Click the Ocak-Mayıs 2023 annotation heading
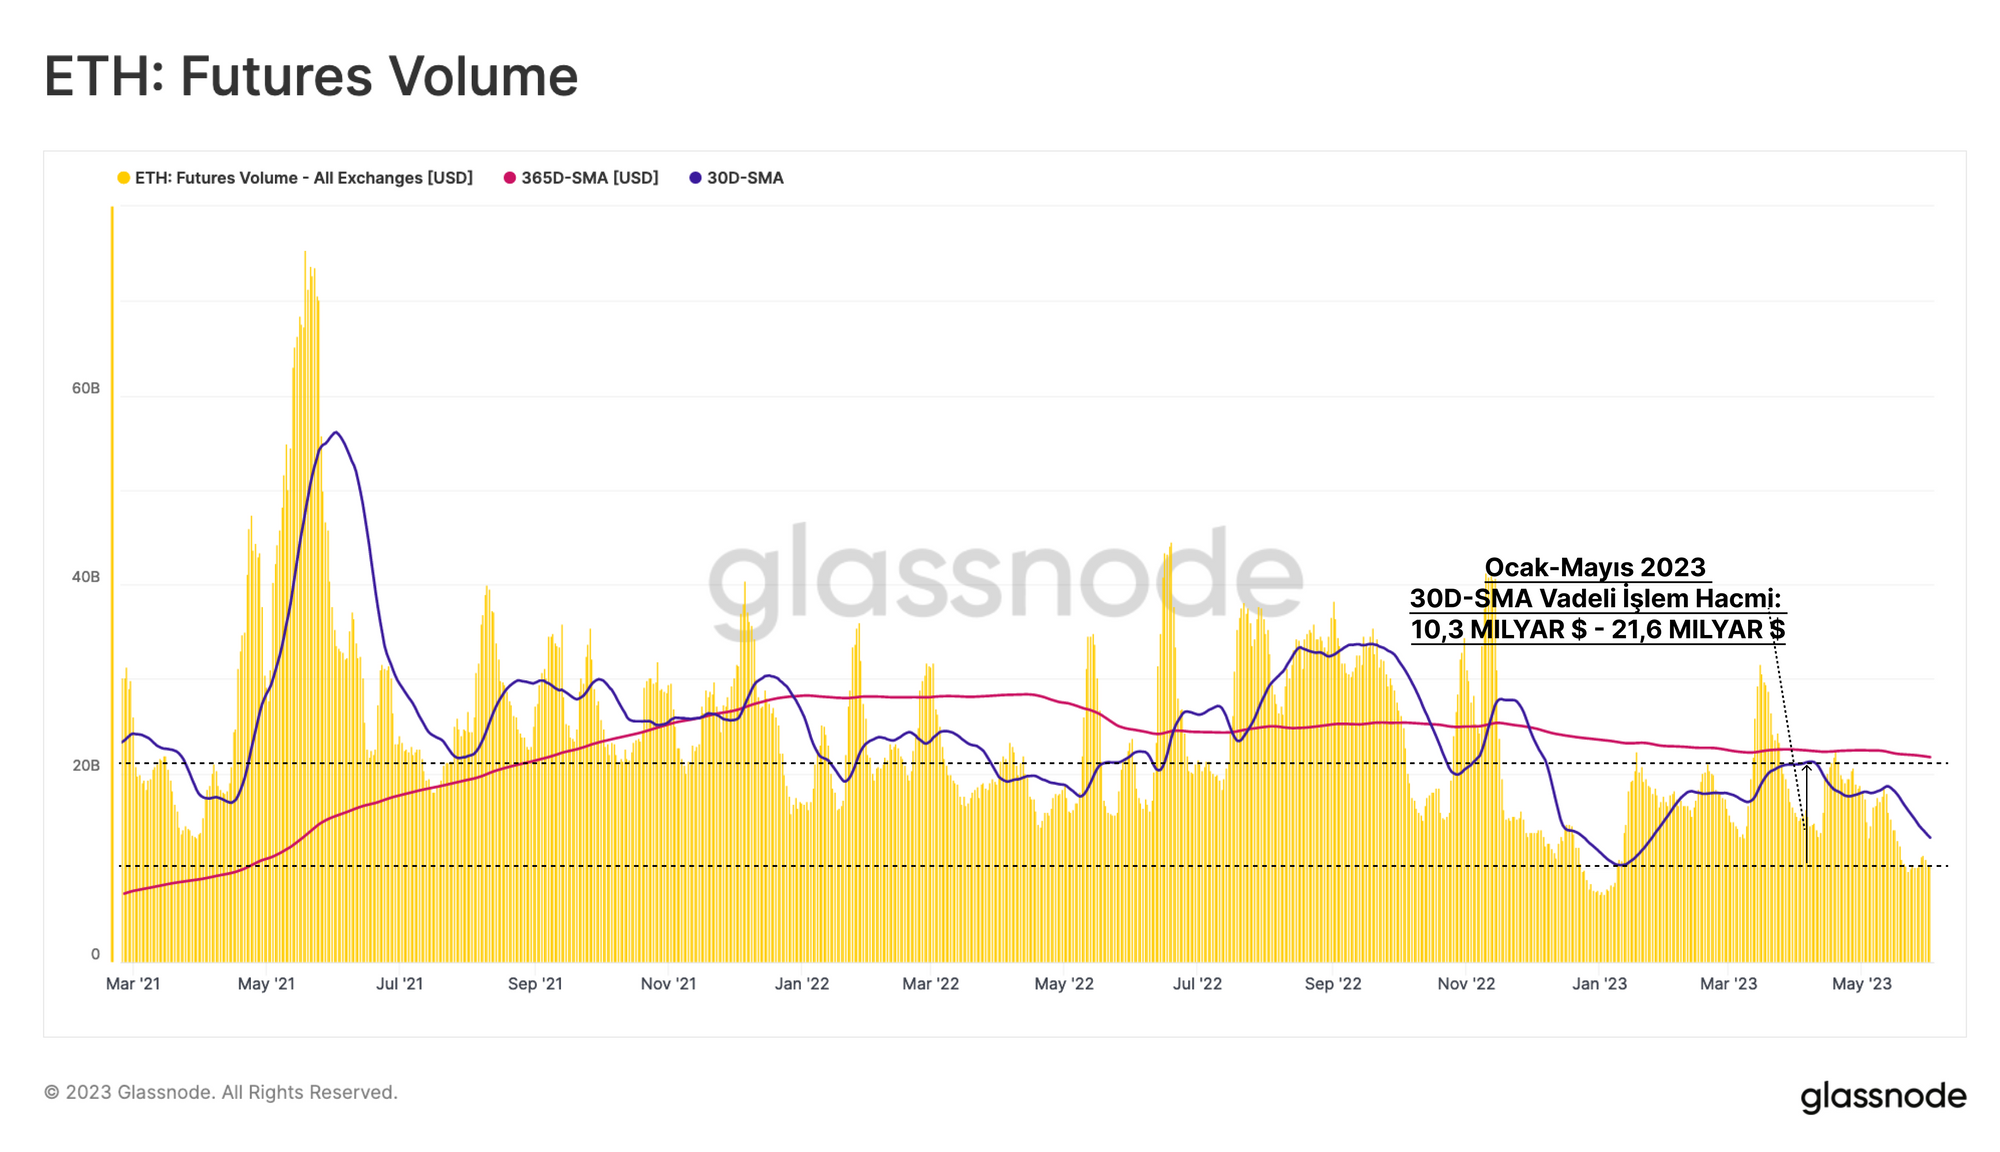Screen dimensions: 2000x1152 (x=1595, y=567)
